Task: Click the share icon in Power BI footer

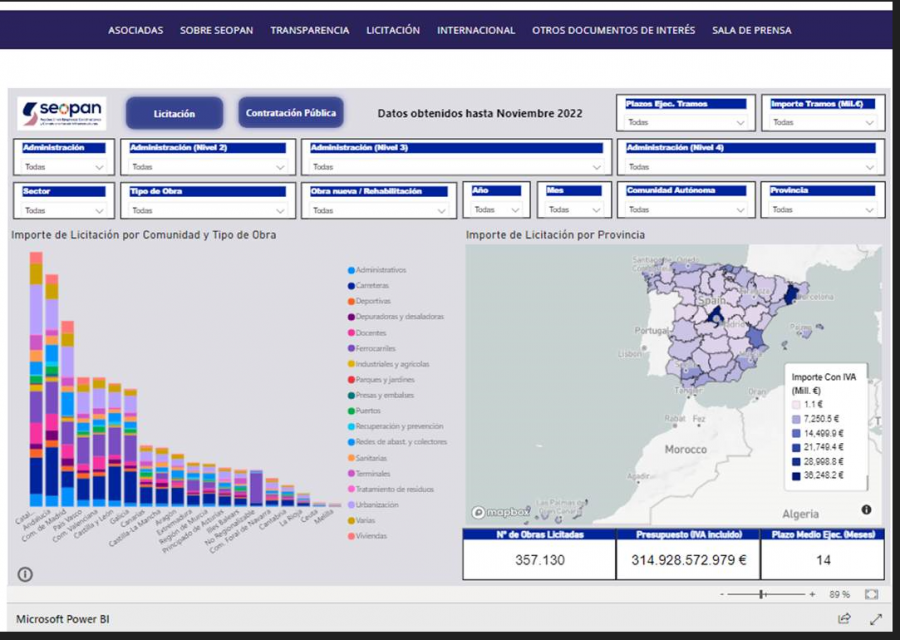Action: point(844,619)
